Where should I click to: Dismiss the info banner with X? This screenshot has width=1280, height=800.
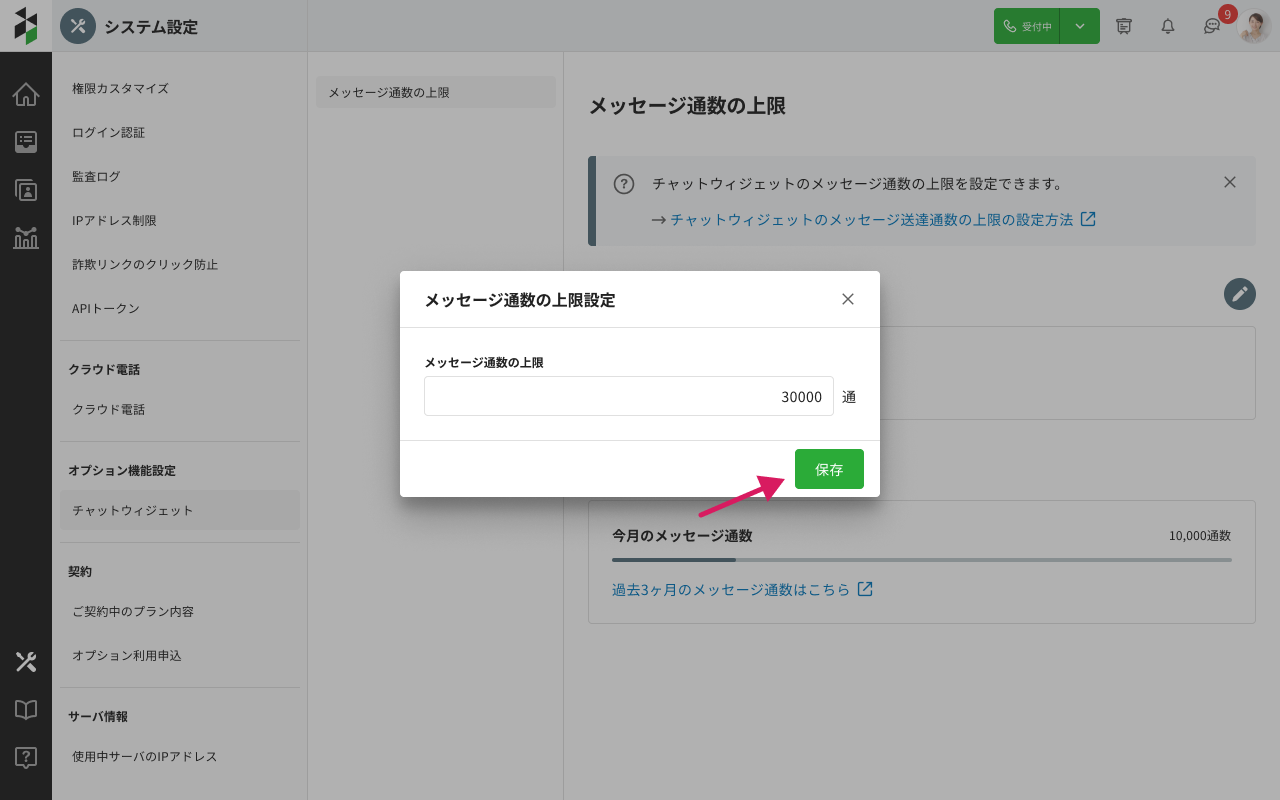click(1230, 182)
